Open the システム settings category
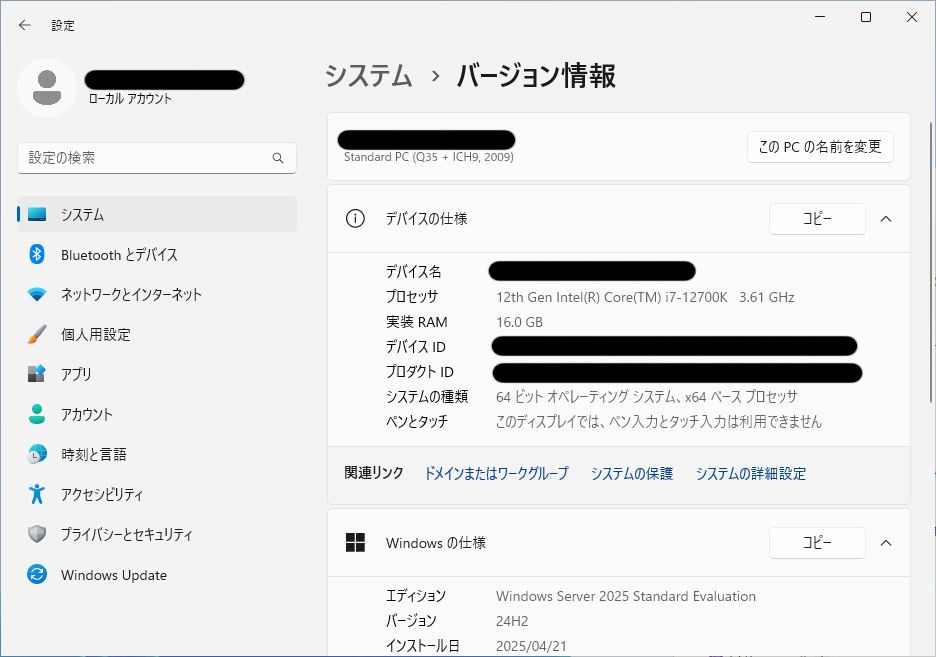Viewport: 936px width, 657px height. [157, 214]
